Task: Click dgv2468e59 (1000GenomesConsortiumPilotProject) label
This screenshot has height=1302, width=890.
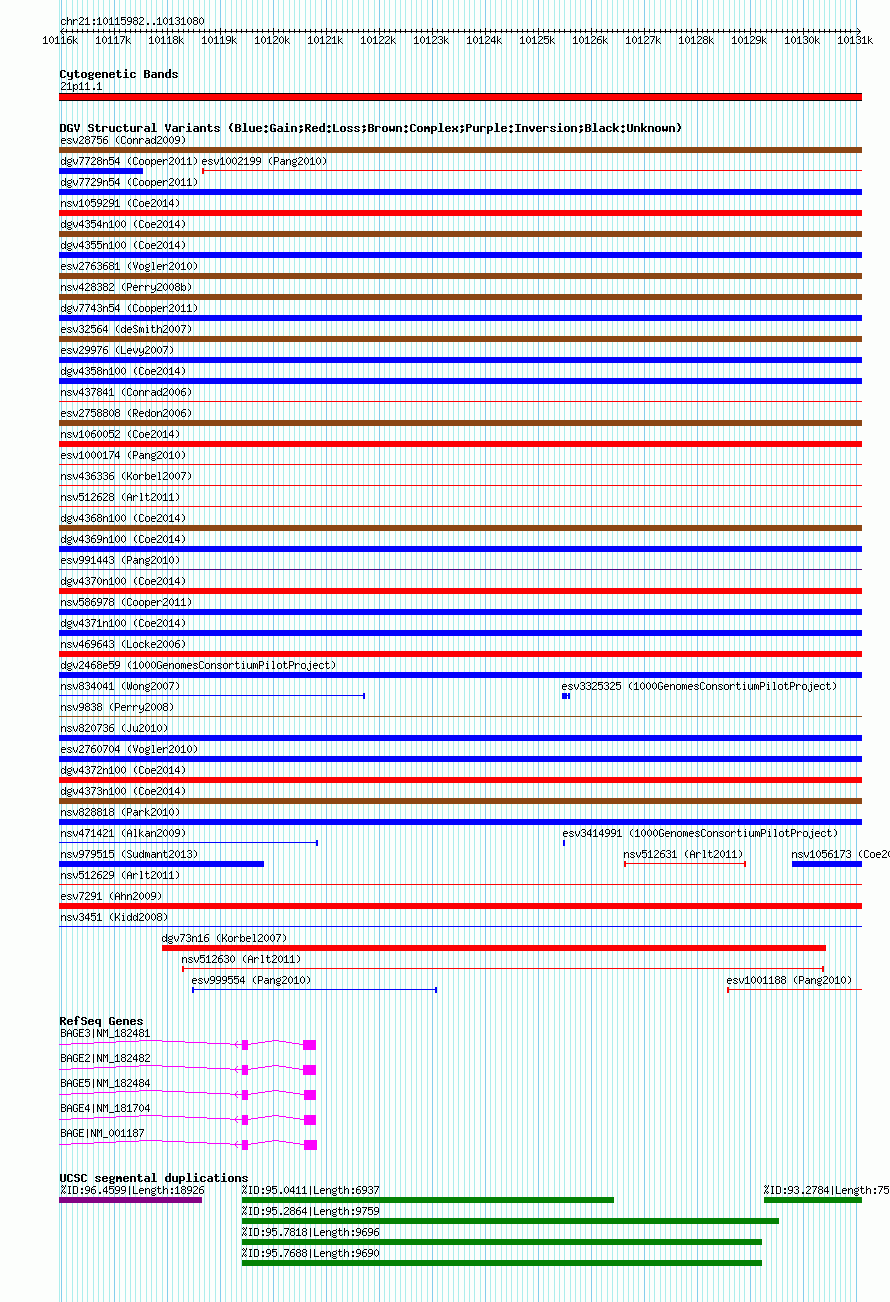Action: [198, 666]
